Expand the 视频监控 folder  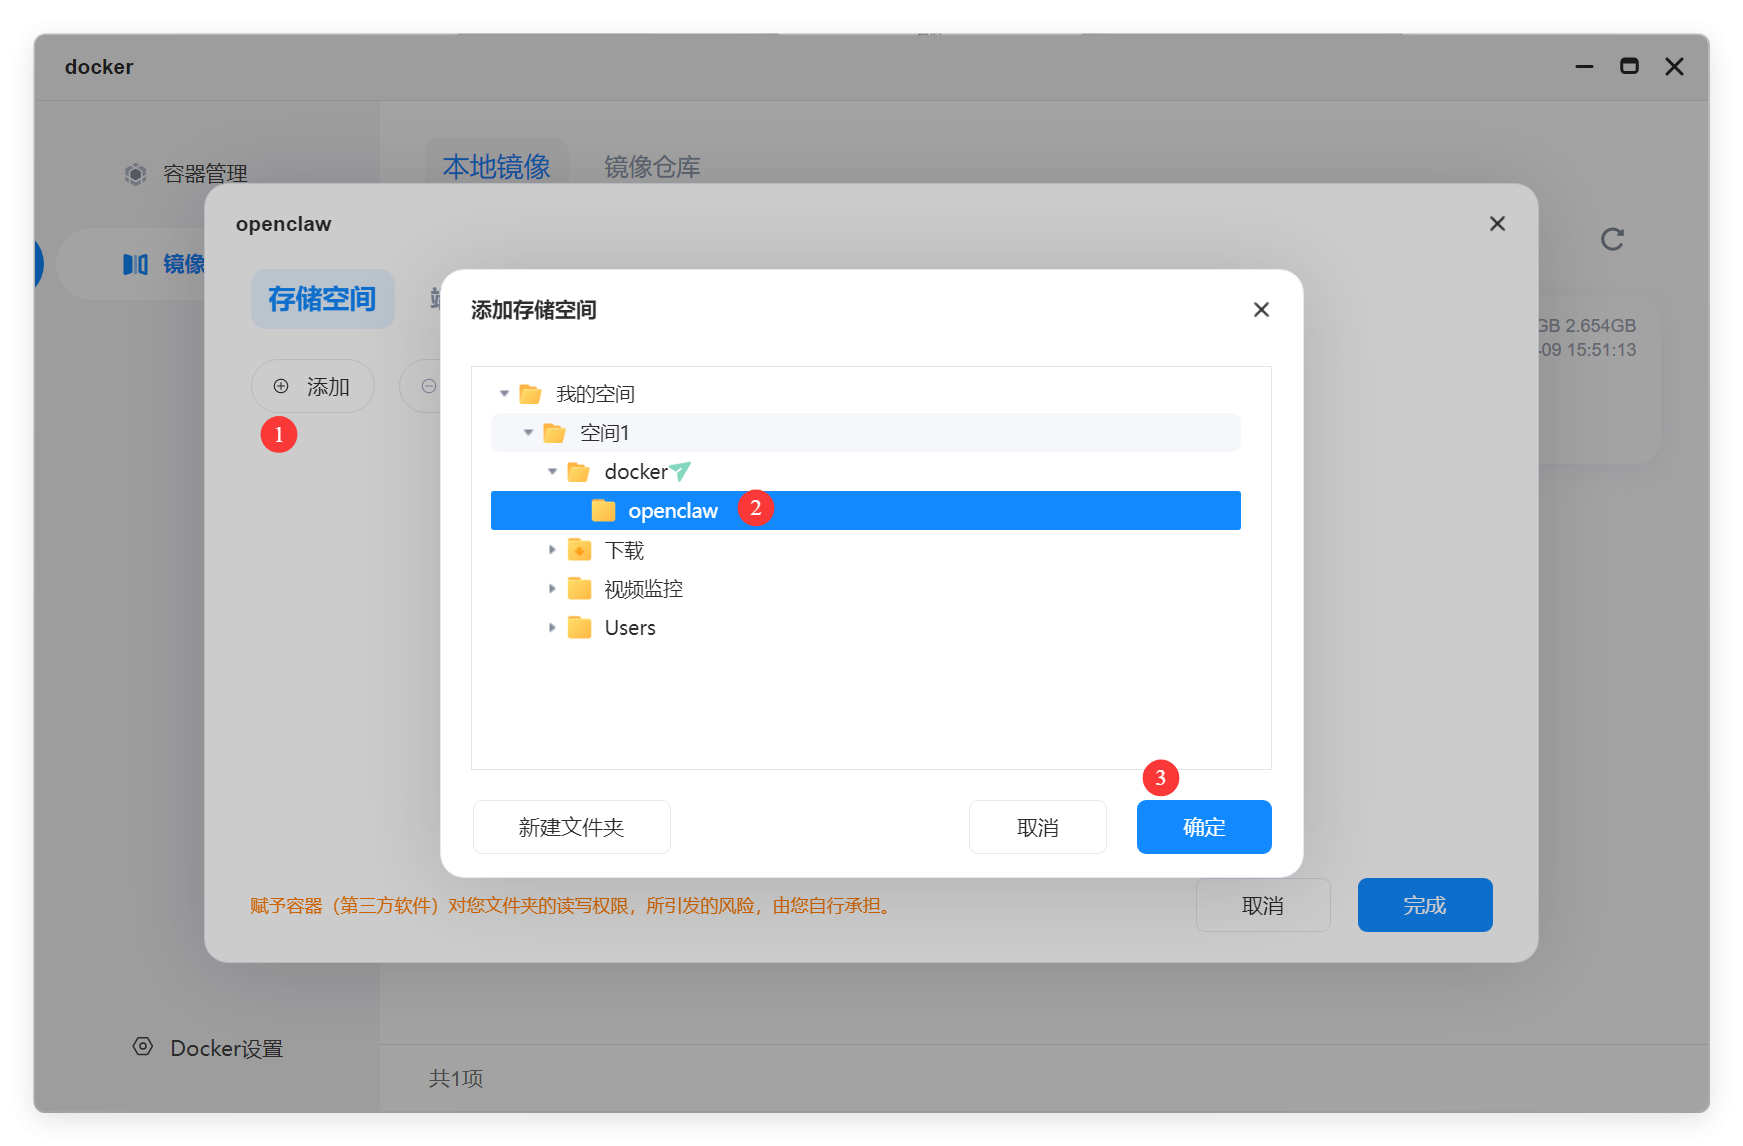pyautogui.click(x=552, y=589)
